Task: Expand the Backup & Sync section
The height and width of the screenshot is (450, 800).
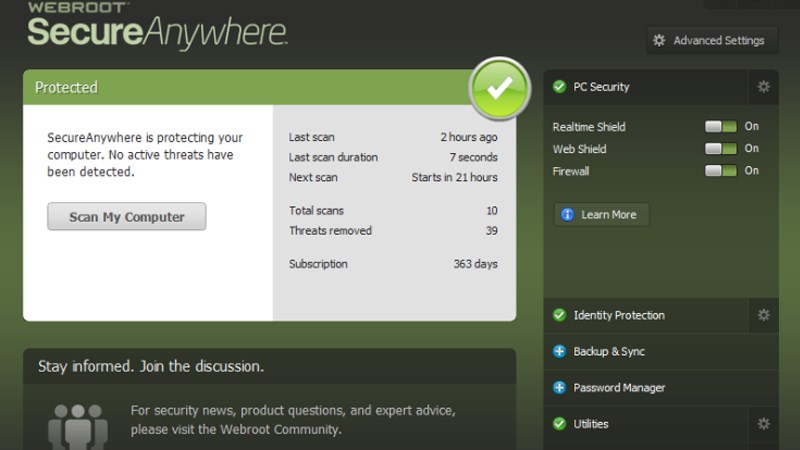Action: [x=608, y=352]
